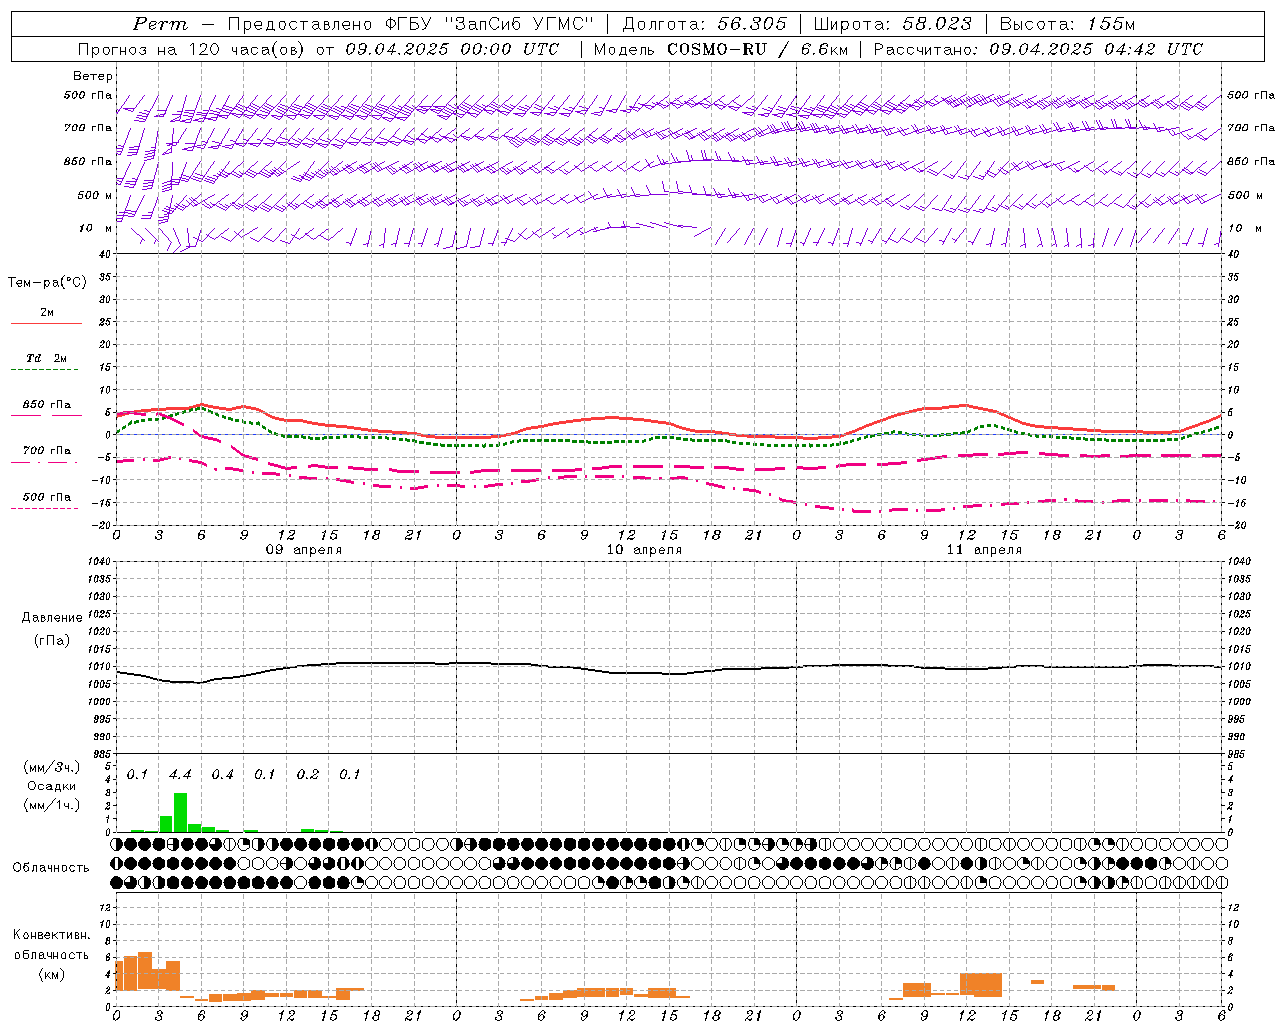Image resolution: width=1280 pixels, height=1024 pixels.
Task: Click the 'Тем-ра(°C)' temperature label
Action: (47, 282)
